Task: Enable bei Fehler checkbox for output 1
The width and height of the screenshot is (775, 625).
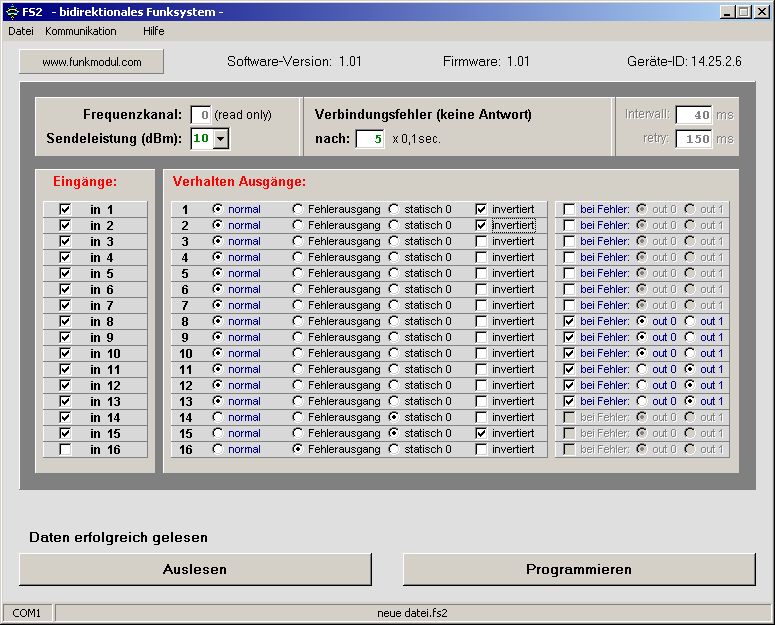Action: (x=569, y=209)
